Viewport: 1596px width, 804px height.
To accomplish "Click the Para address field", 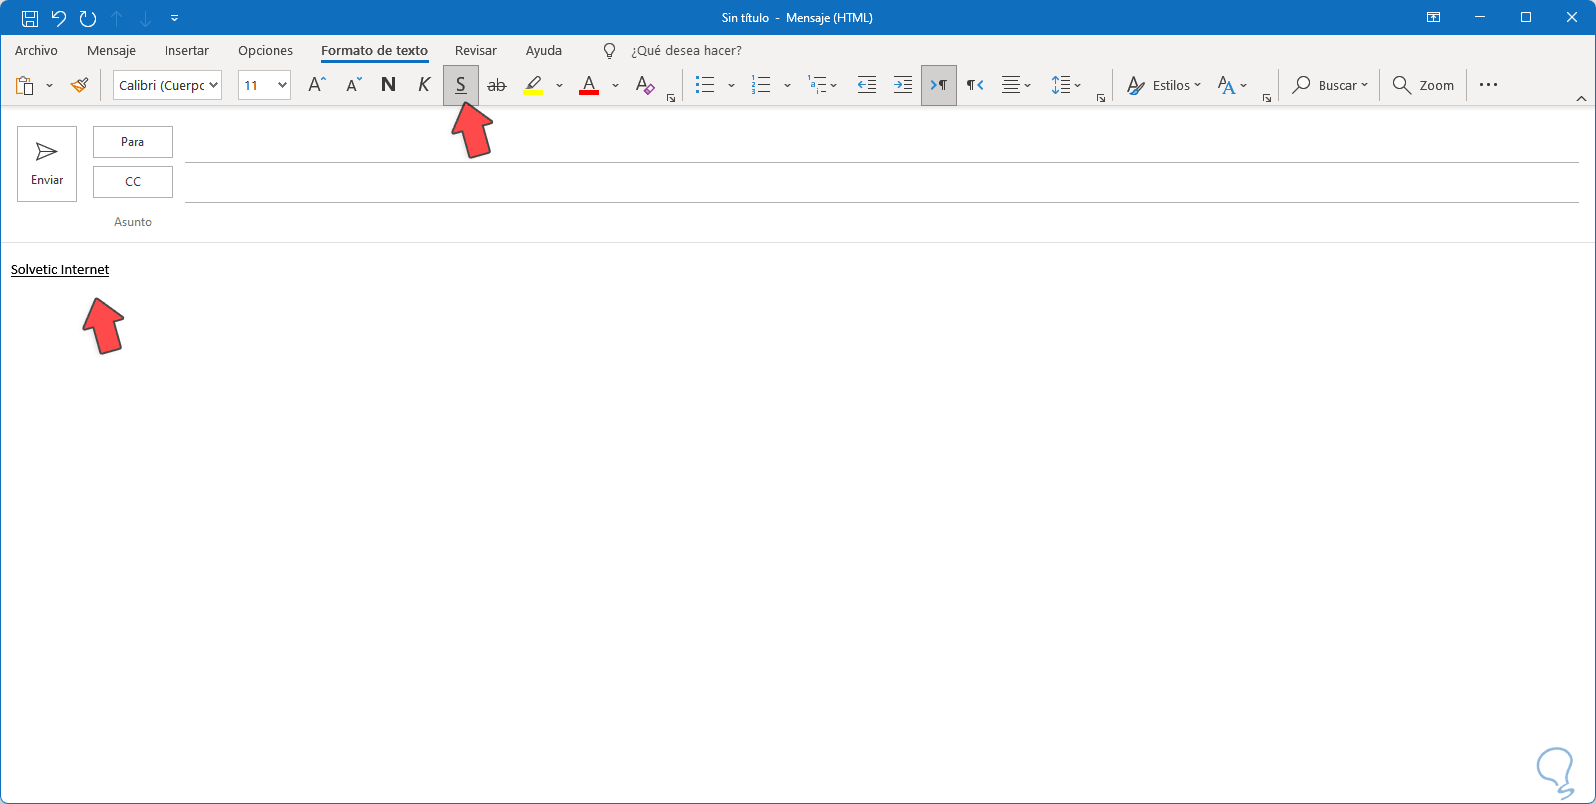I will coord(881,143).
